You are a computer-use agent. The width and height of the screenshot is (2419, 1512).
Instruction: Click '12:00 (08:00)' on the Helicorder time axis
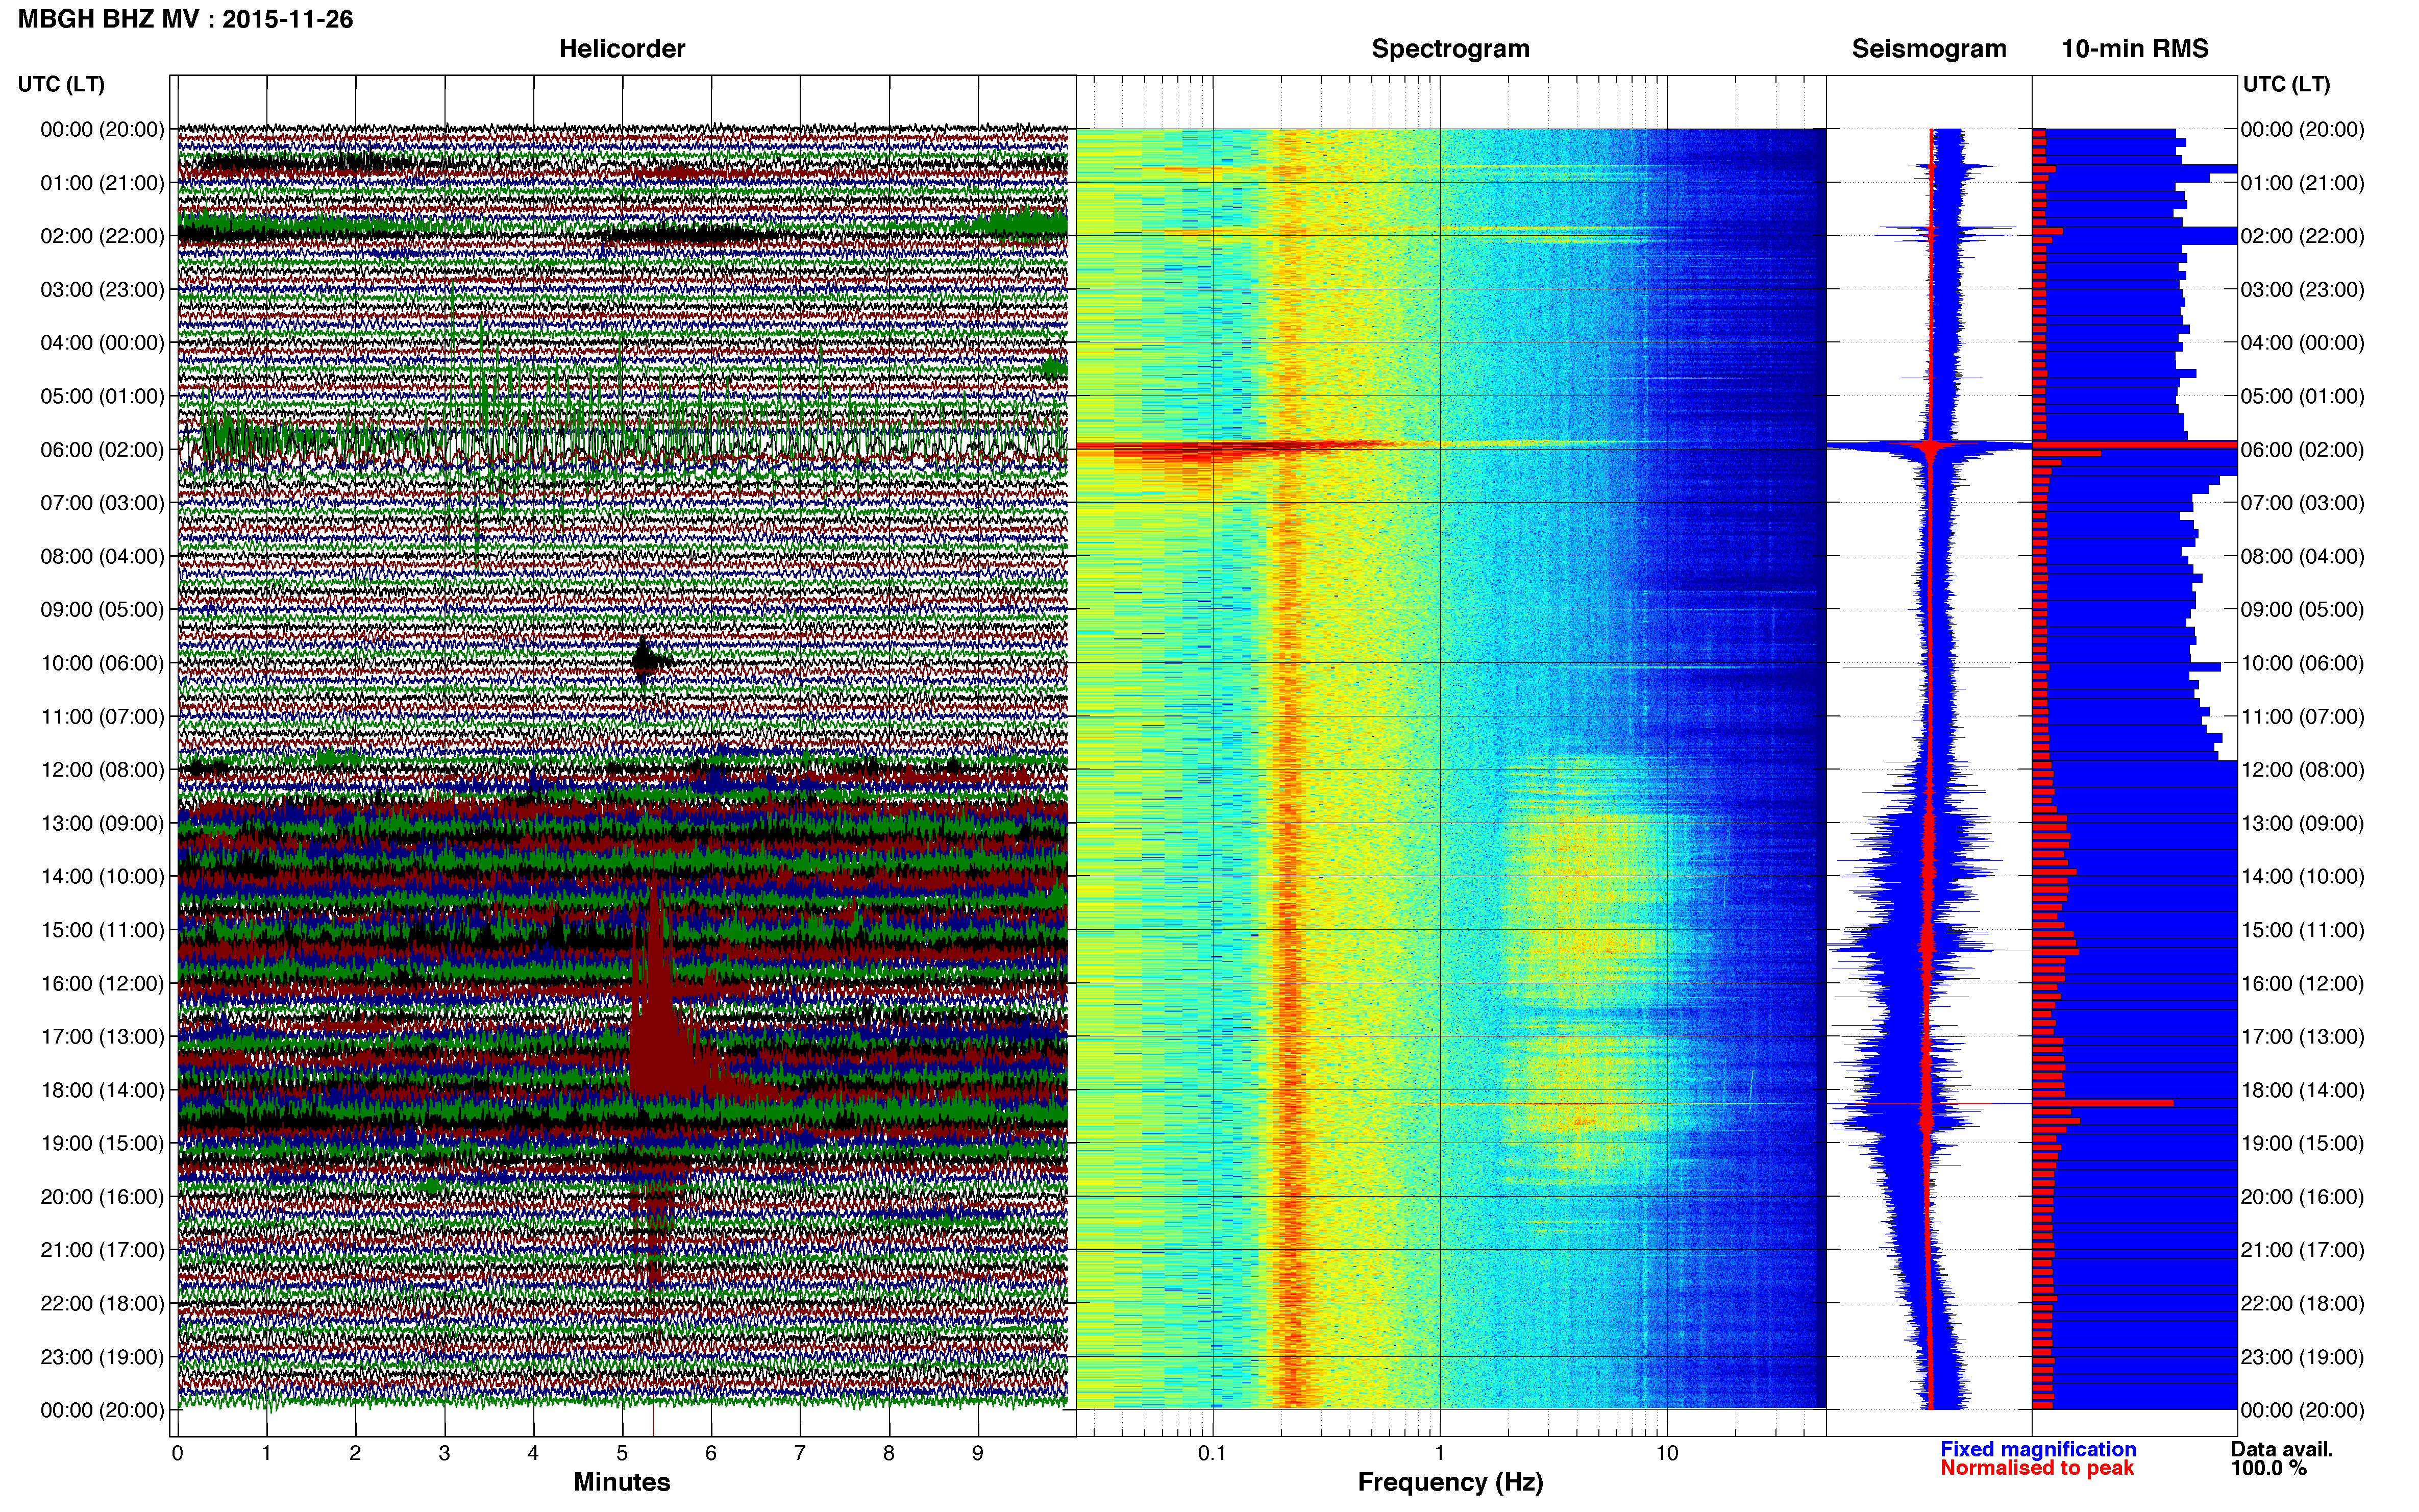coord(102,770)
